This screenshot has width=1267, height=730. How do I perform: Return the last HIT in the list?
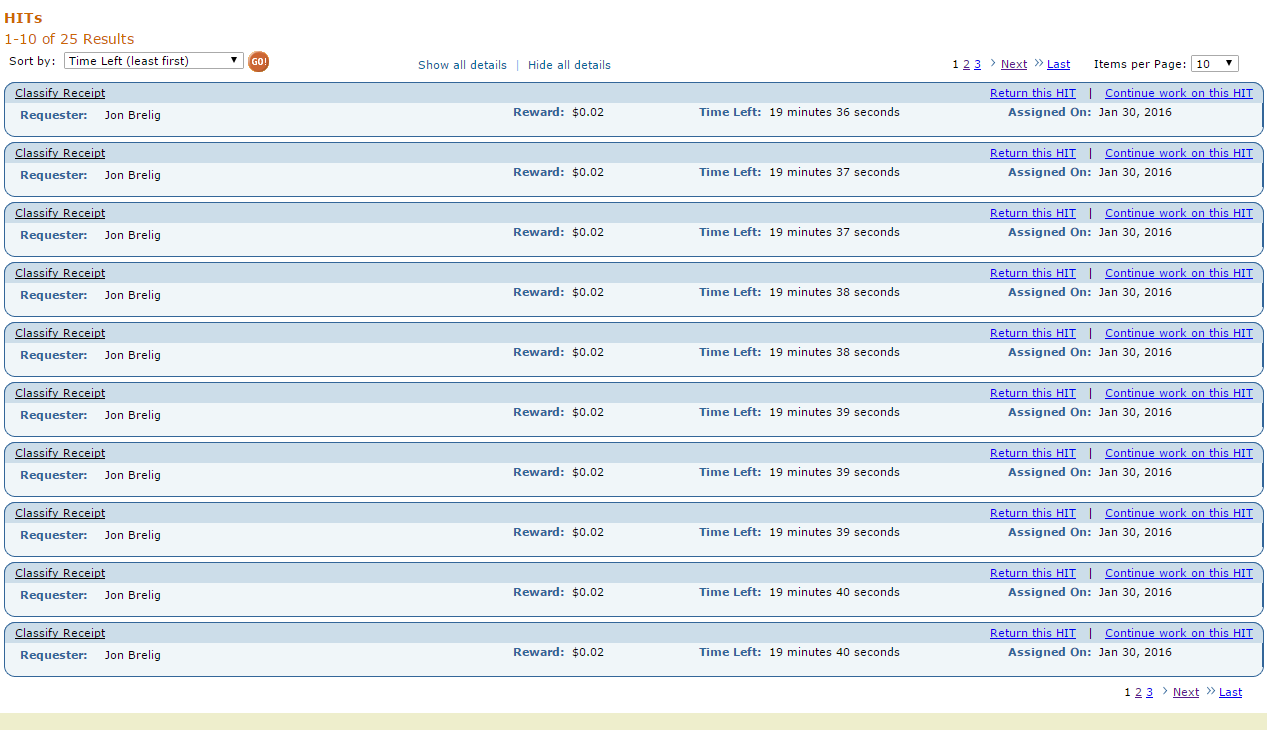point(1033,633)
